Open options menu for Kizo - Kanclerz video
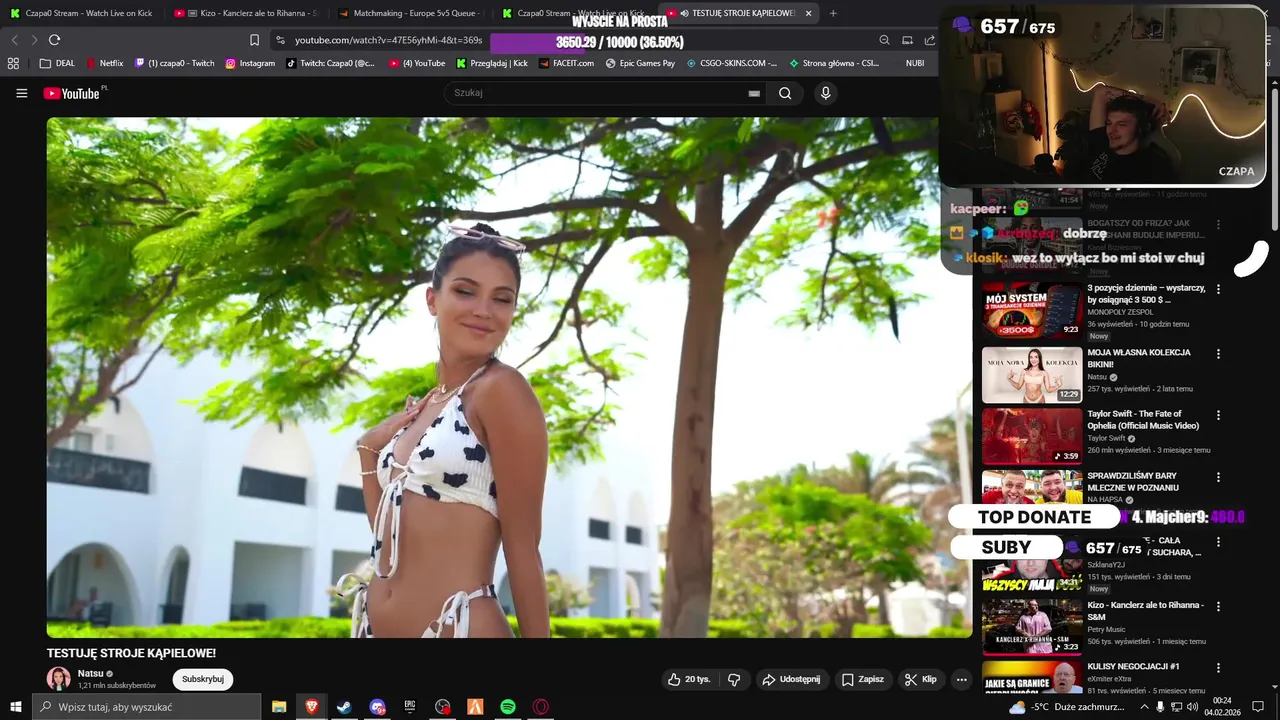This screenshot has width=1280, height=720. [x=1218, y=606]
